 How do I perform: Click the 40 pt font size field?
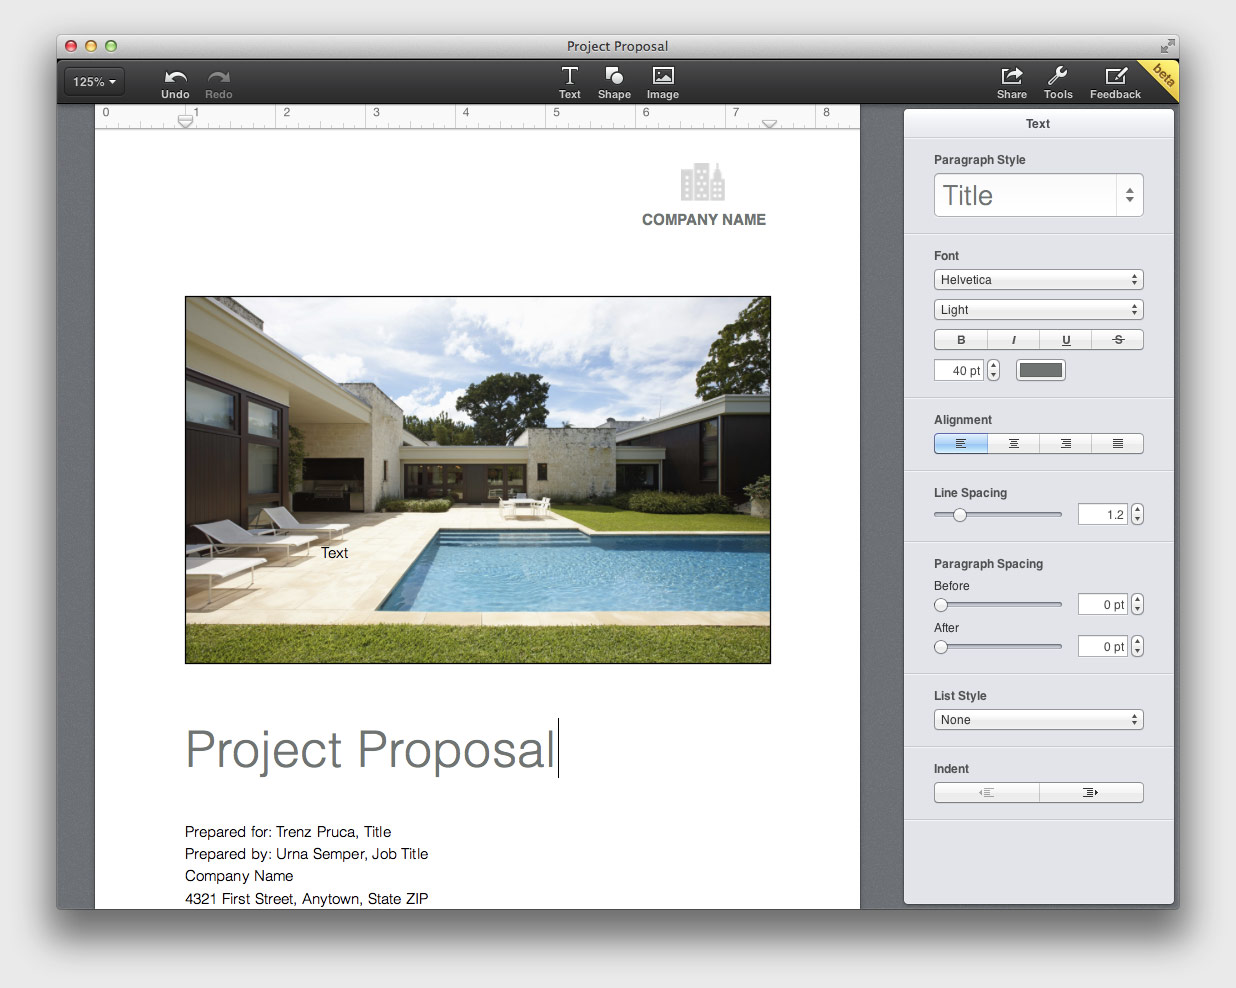point(959,371)
